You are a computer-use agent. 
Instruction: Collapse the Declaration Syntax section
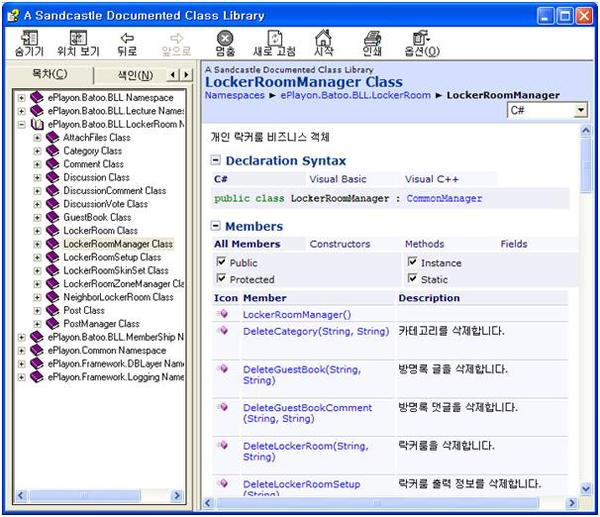pos(216,160)
